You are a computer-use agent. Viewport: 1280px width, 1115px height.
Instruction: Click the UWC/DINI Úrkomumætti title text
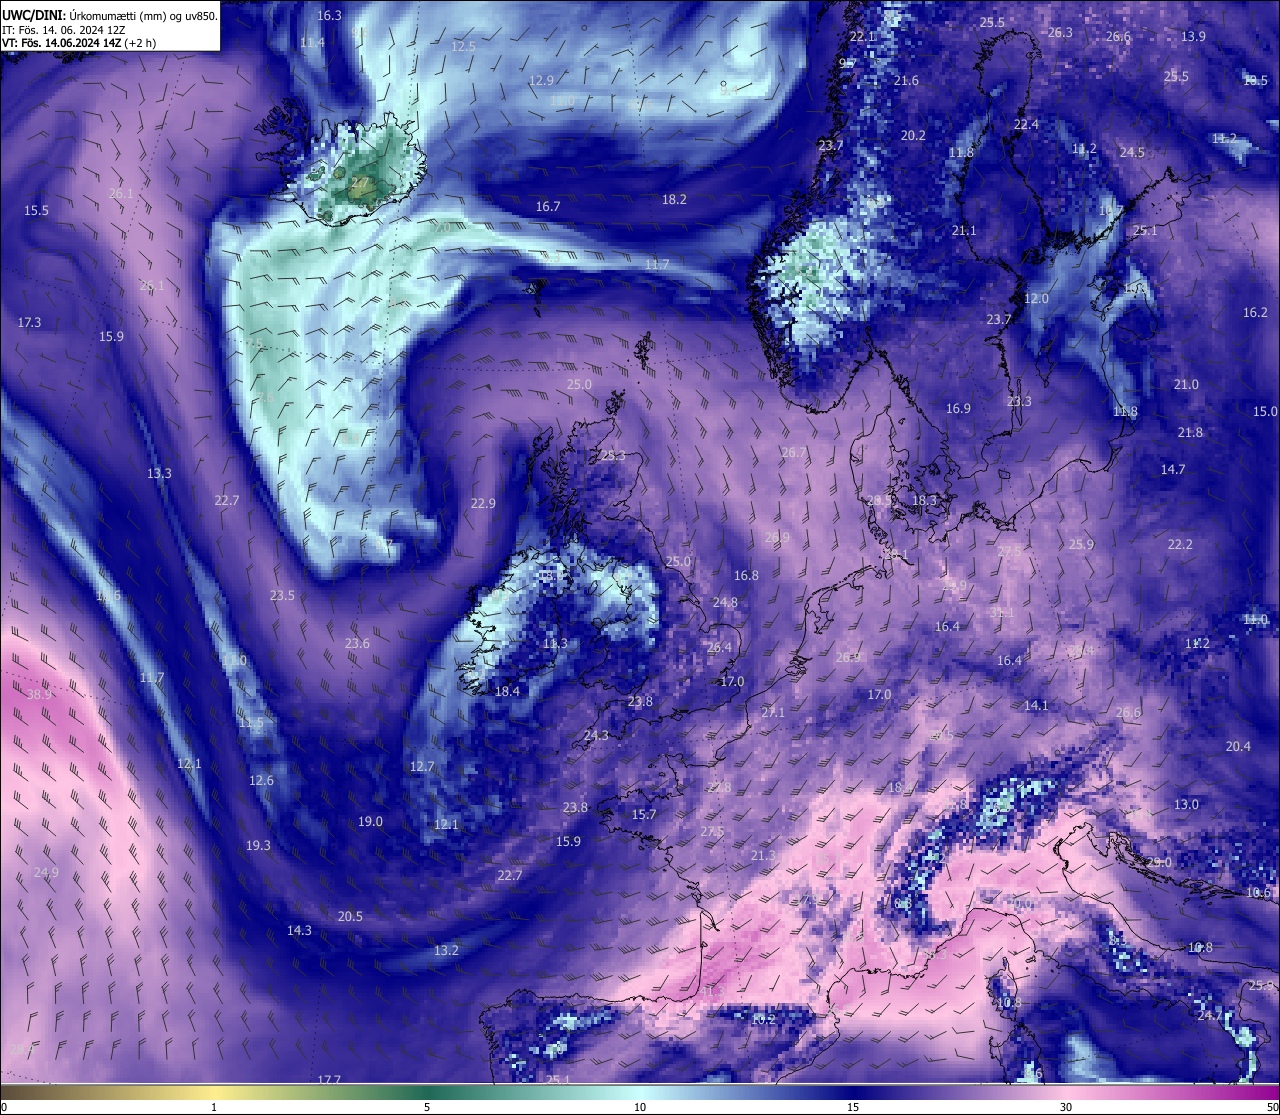(110, 15)
